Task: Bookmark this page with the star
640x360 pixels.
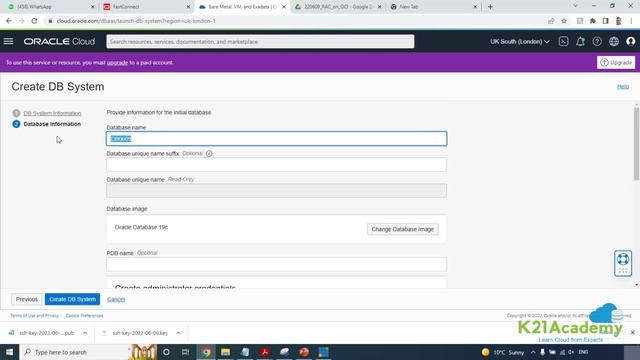Action: coord(564,21)
